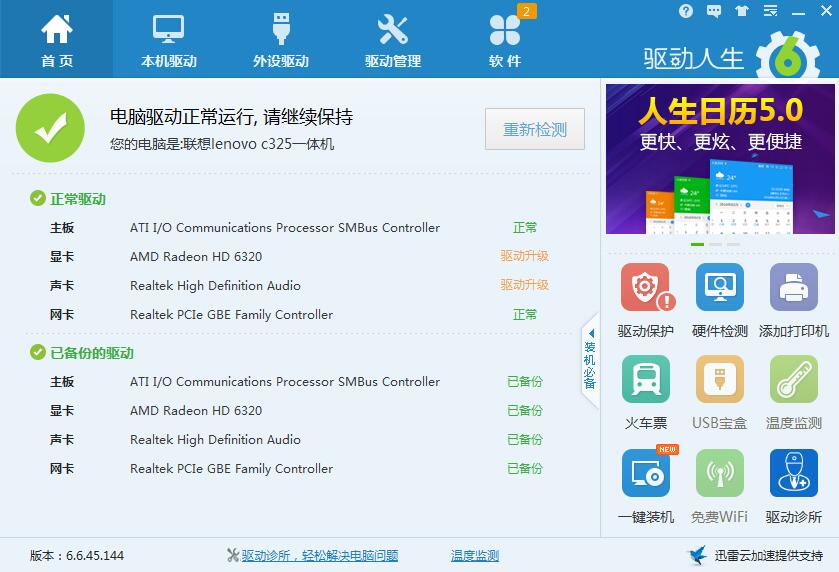Viewport: 839px width, 572px height.
Task: Click 驱动升级 for AMD Radeon HD 6320
Action: click(524, 256)
